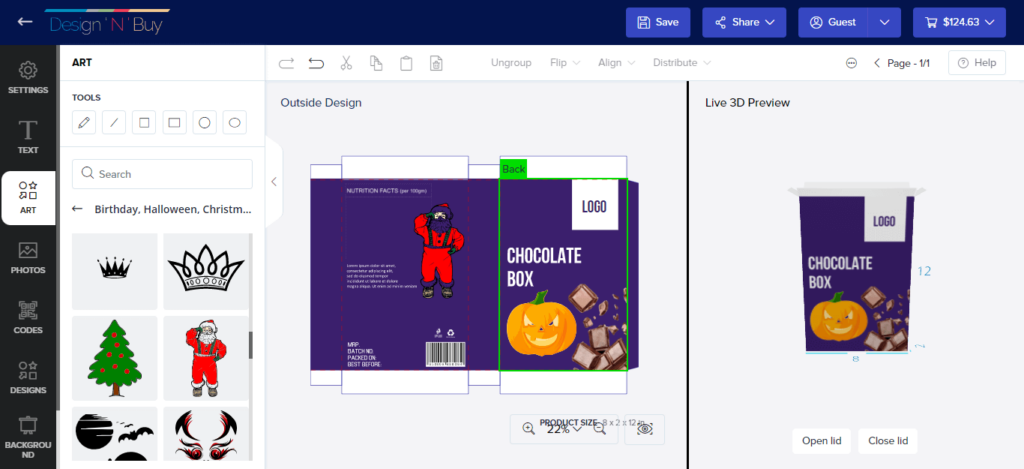Viewport: 1024px width, 469px height.
Task: Click Ungroup in the toolbar
Action: click(x=511, y=63)
